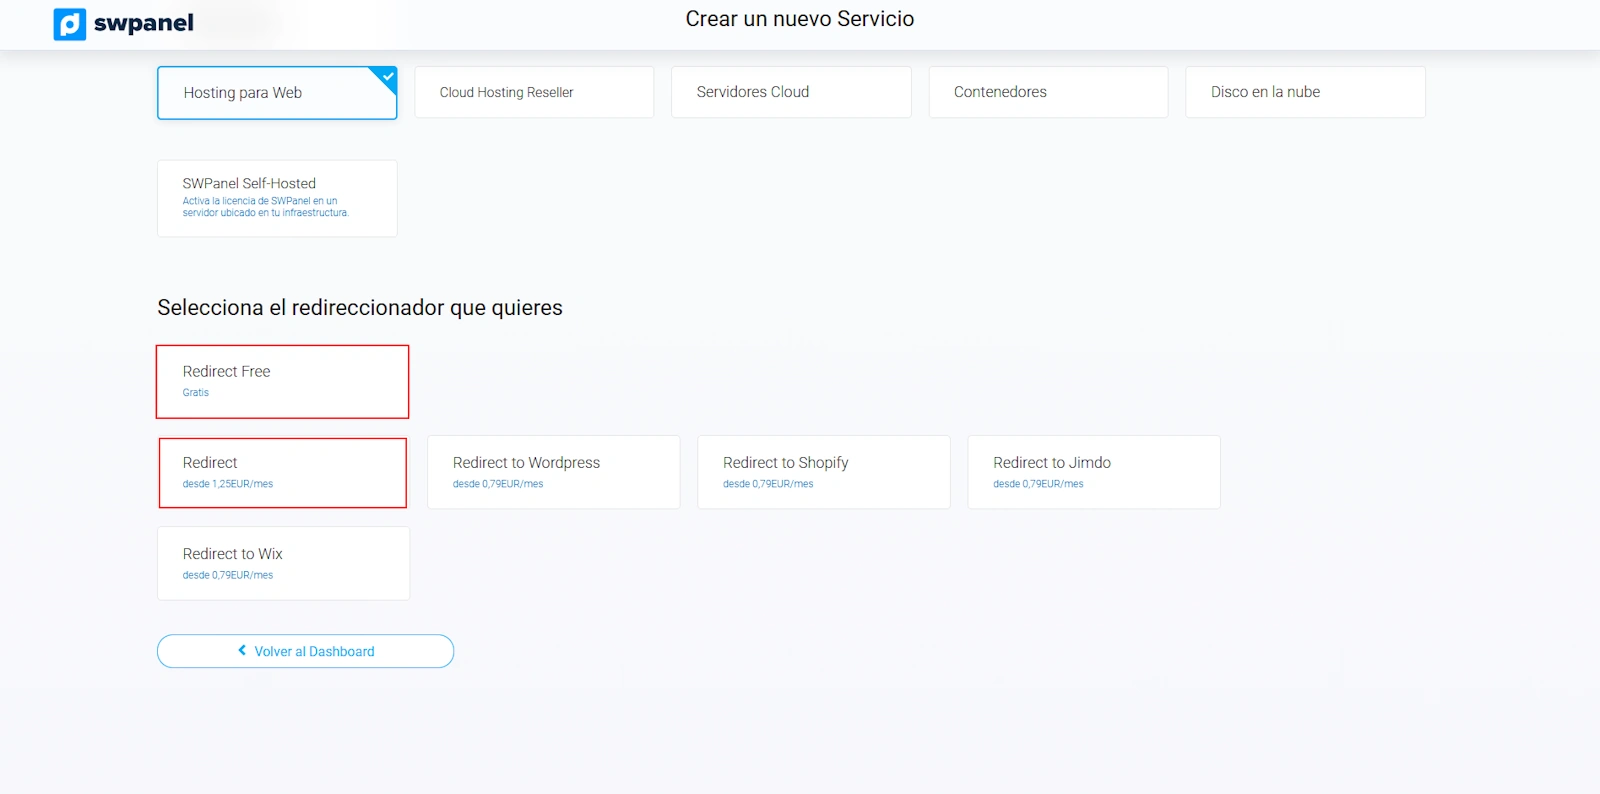Select Disco en la nube service

click(x=1304, y=93)
